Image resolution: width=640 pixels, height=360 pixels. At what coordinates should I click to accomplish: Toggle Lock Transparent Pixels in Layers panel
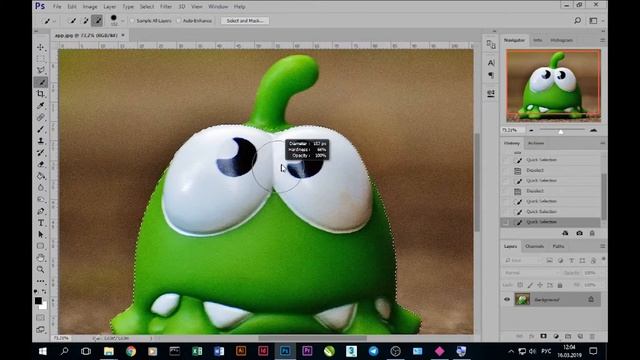pos(520,285)
